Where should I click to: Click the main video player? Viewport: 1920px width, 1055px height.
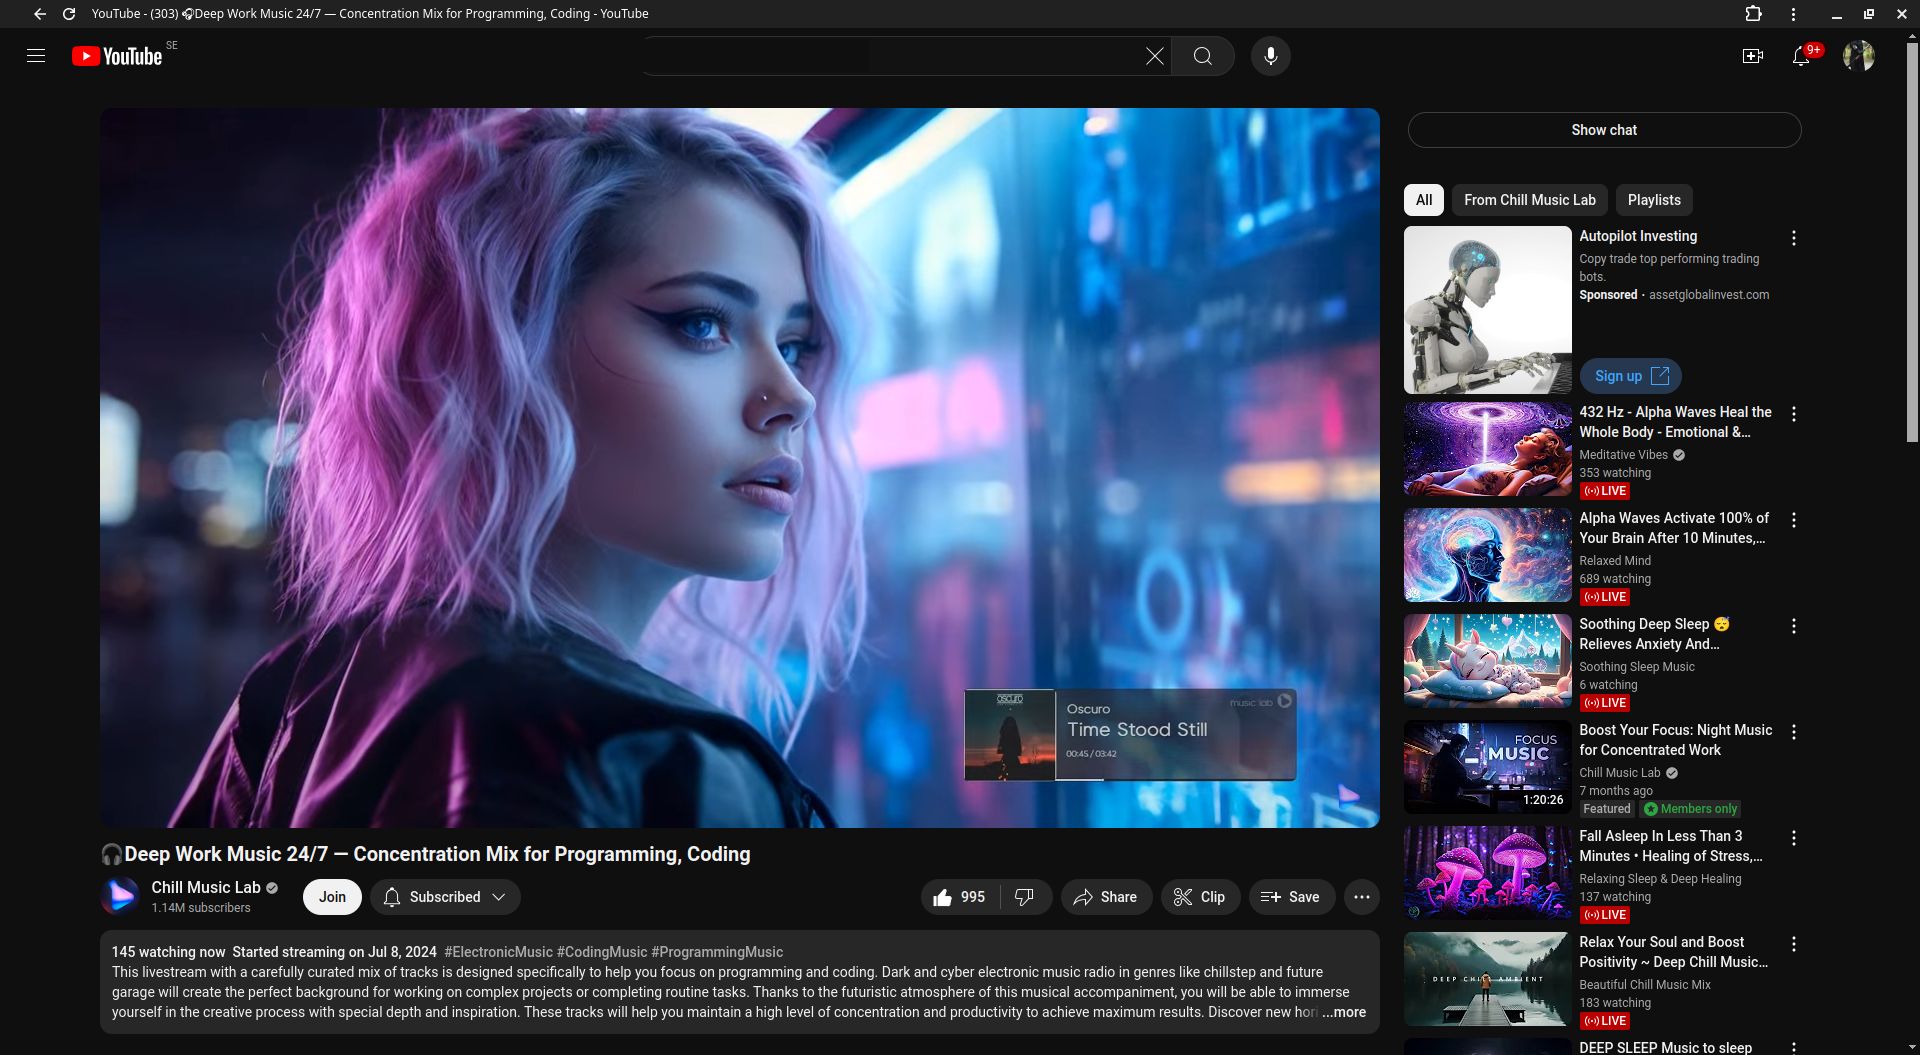739,467
